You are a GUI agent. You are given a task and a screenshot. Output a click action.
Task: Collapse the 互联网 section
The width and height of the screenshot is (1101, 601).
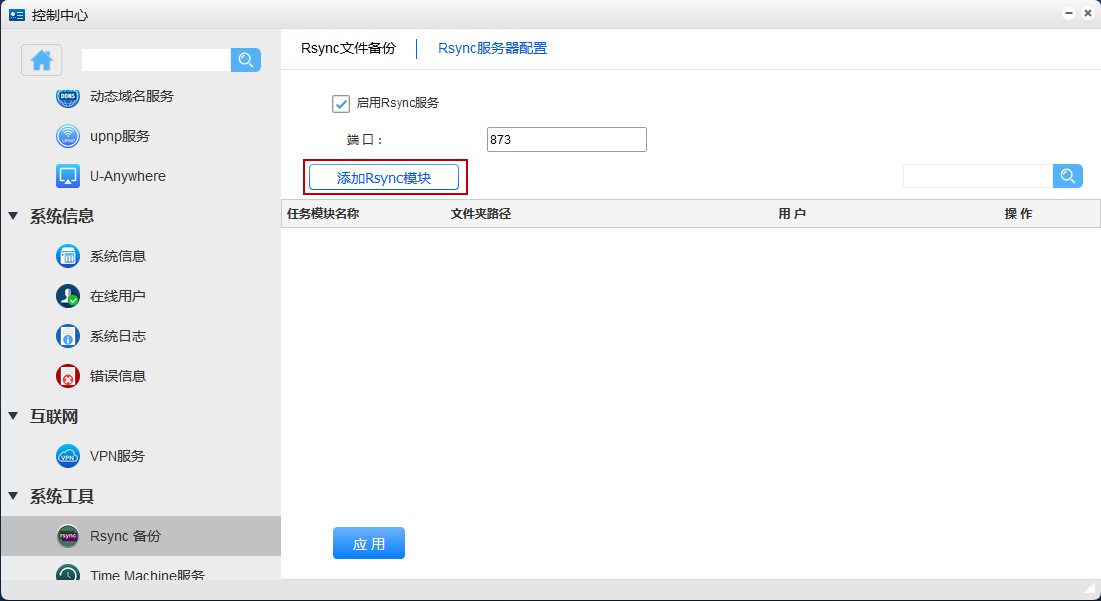13,416
